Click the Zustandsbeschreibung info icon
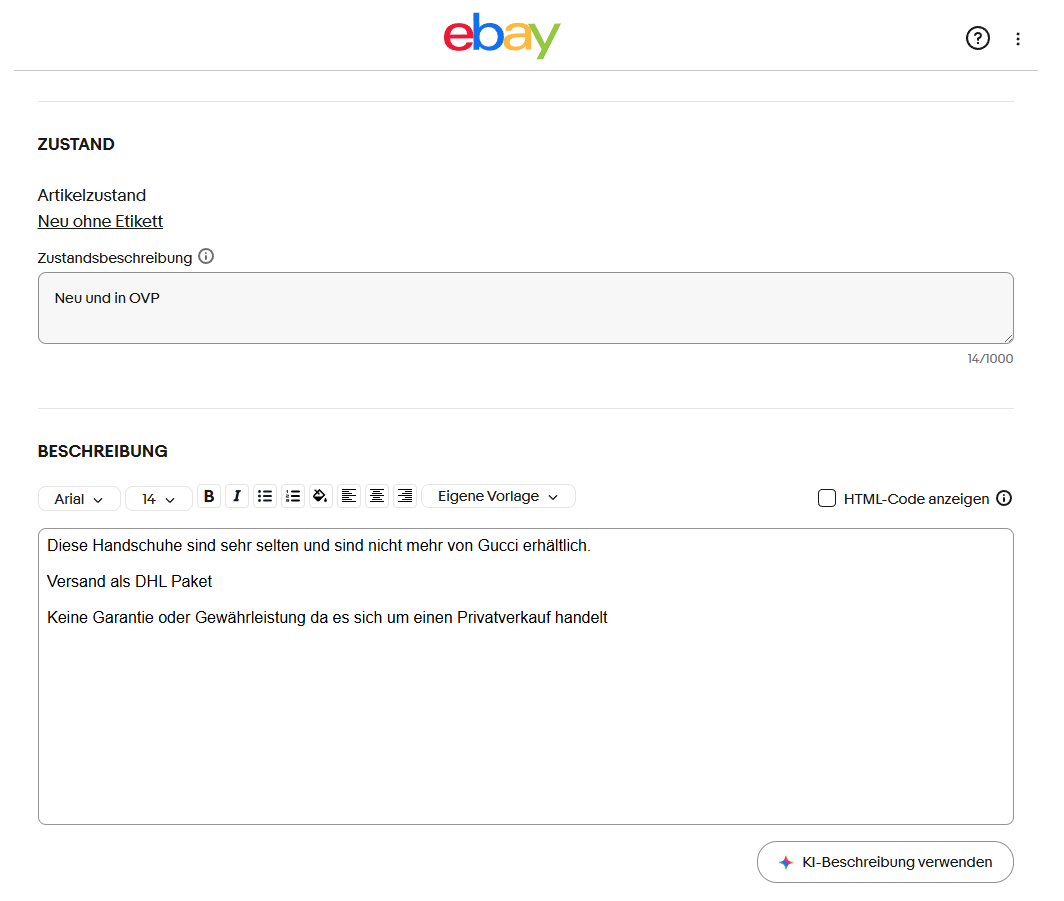1064x901 pixels. coord(206,256)
